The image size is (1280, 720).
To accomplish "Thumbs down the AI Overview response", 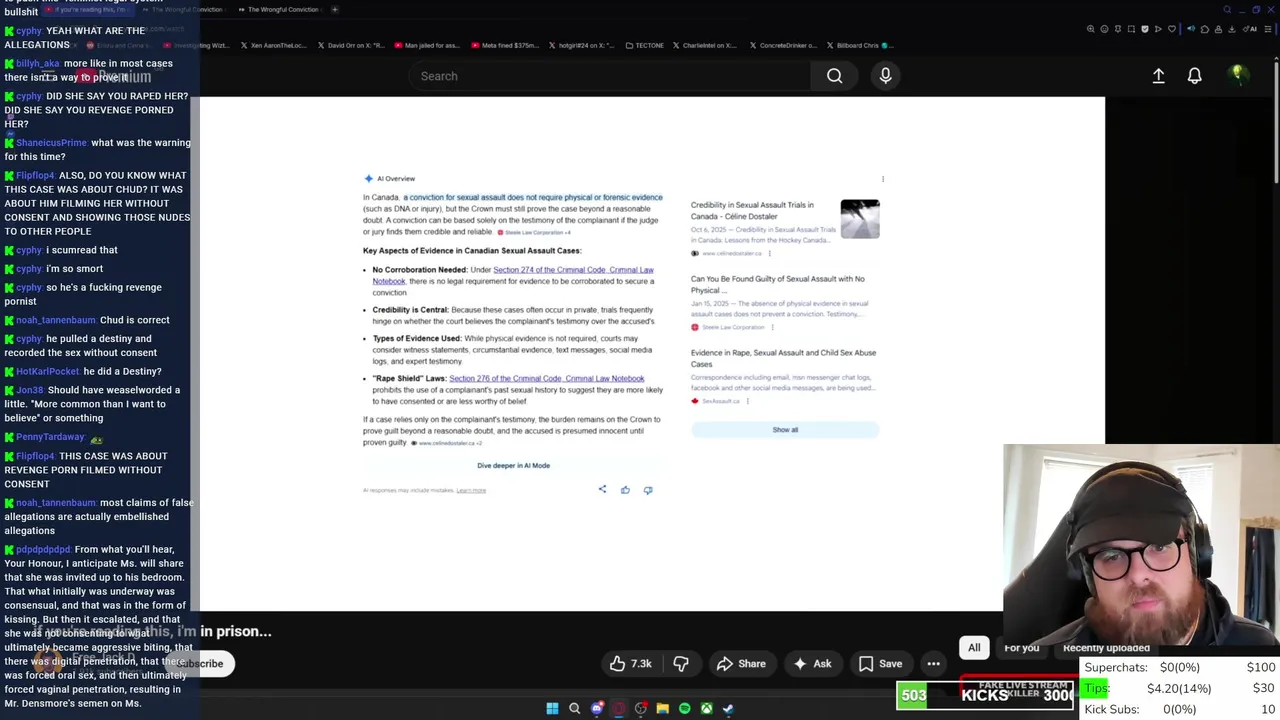I will 648,490.
